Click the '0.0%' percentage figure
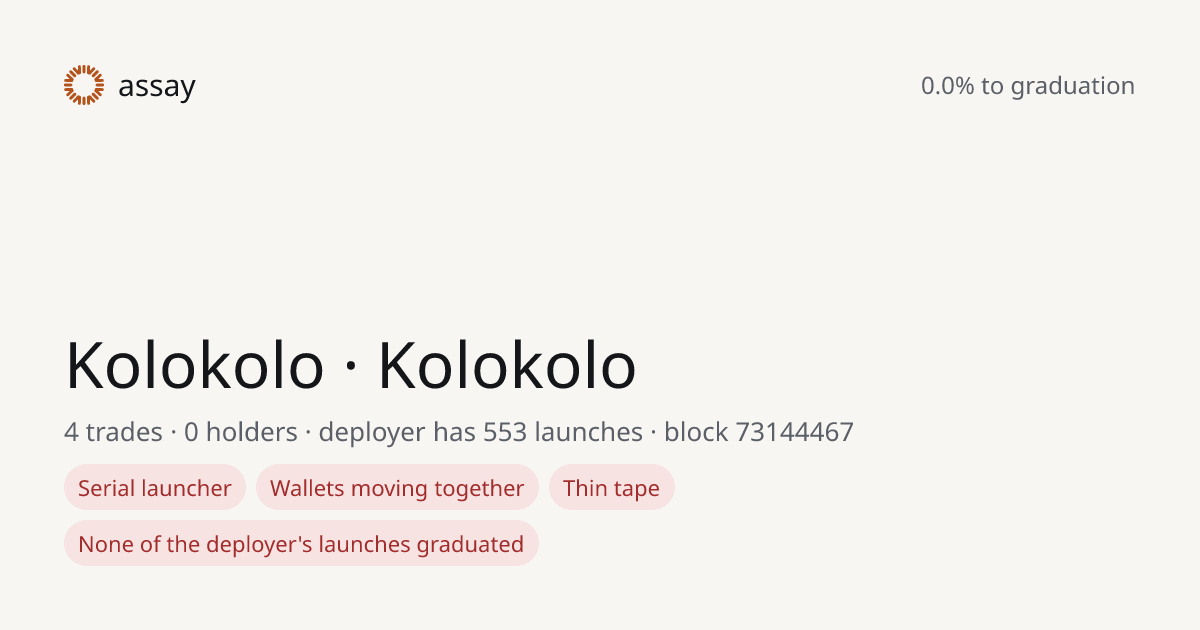 pos(947,86)
